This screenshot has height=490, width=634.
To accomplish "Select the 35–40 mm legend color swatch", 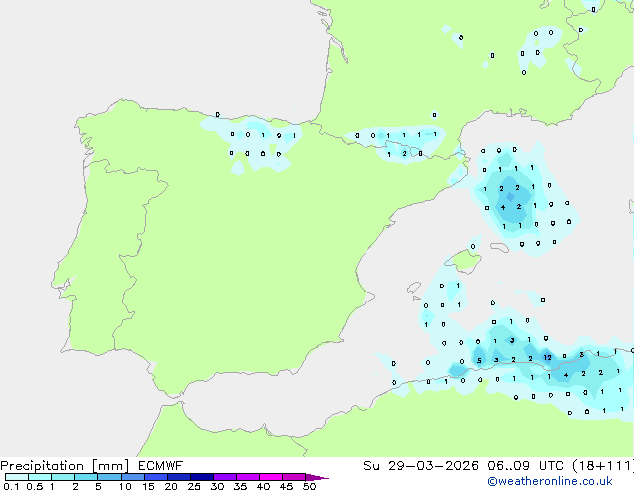I will (x=248, y=477).
